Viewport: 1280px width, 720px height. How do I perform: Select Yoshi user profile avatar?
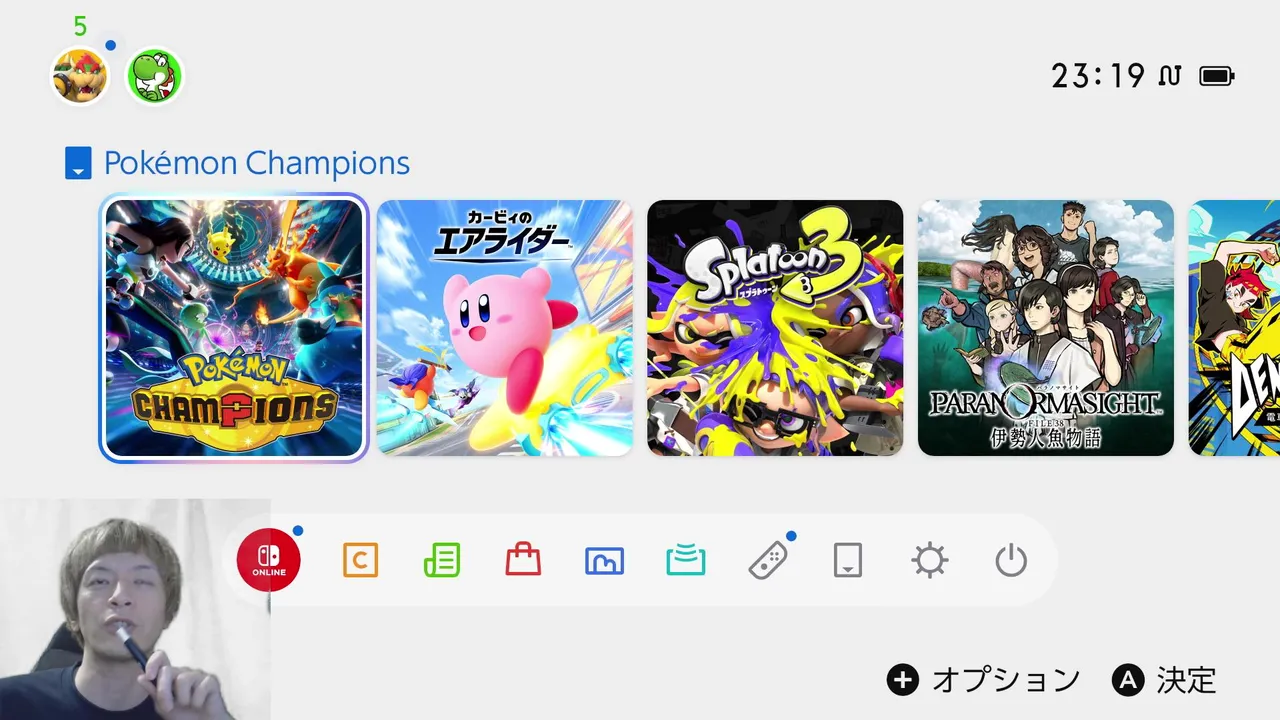154,76
